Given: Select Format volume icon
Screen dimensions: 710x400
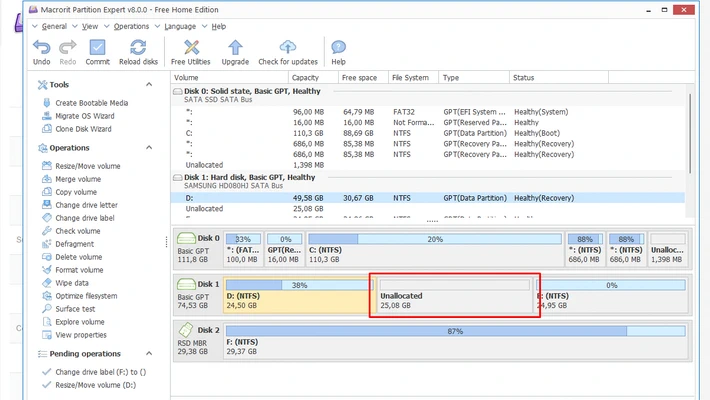Looking at the screenshot, I should (x=46, y=270).
